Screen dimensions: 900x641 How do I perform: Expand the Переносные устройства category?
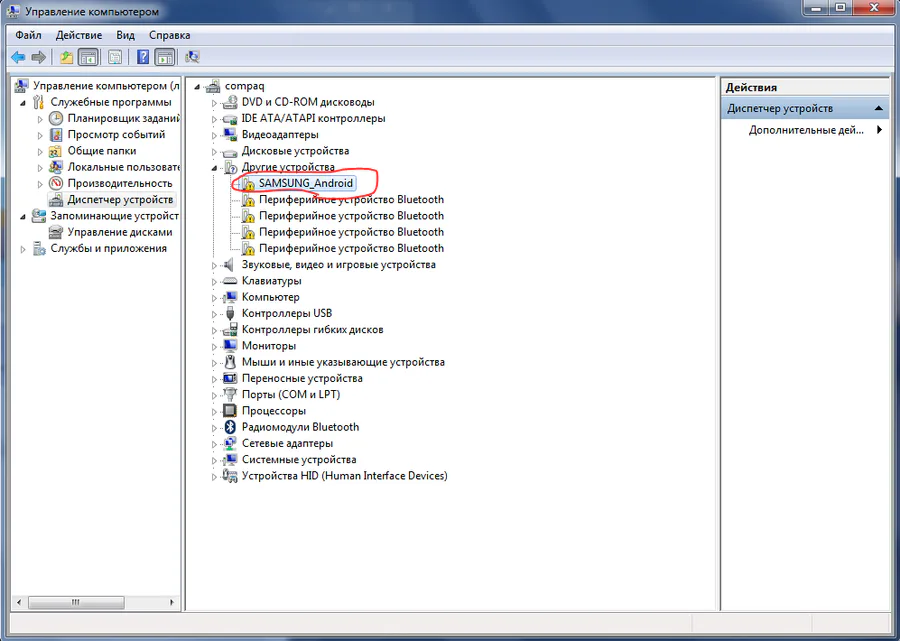[214, 379]
